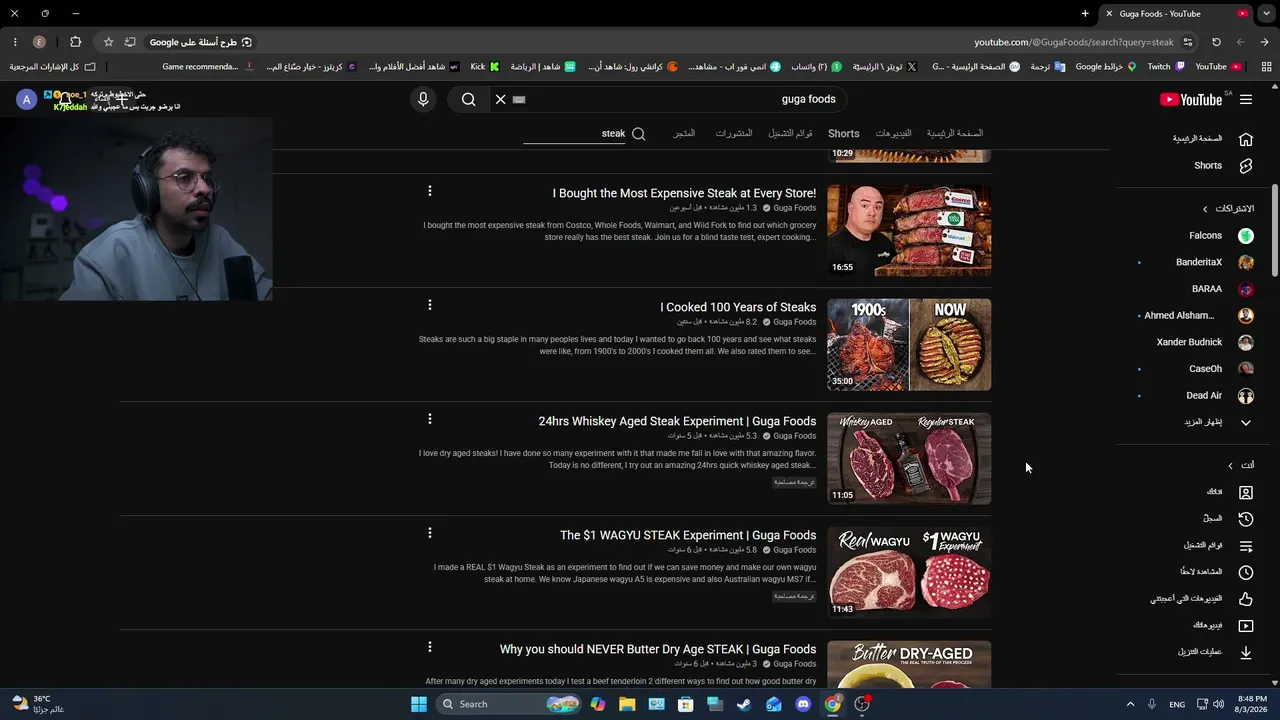This screenshot has width=1280, height=720.
Task: Focus the YouTube search field with guga foods
Action: pyautogui.click(x=680, y=99)
